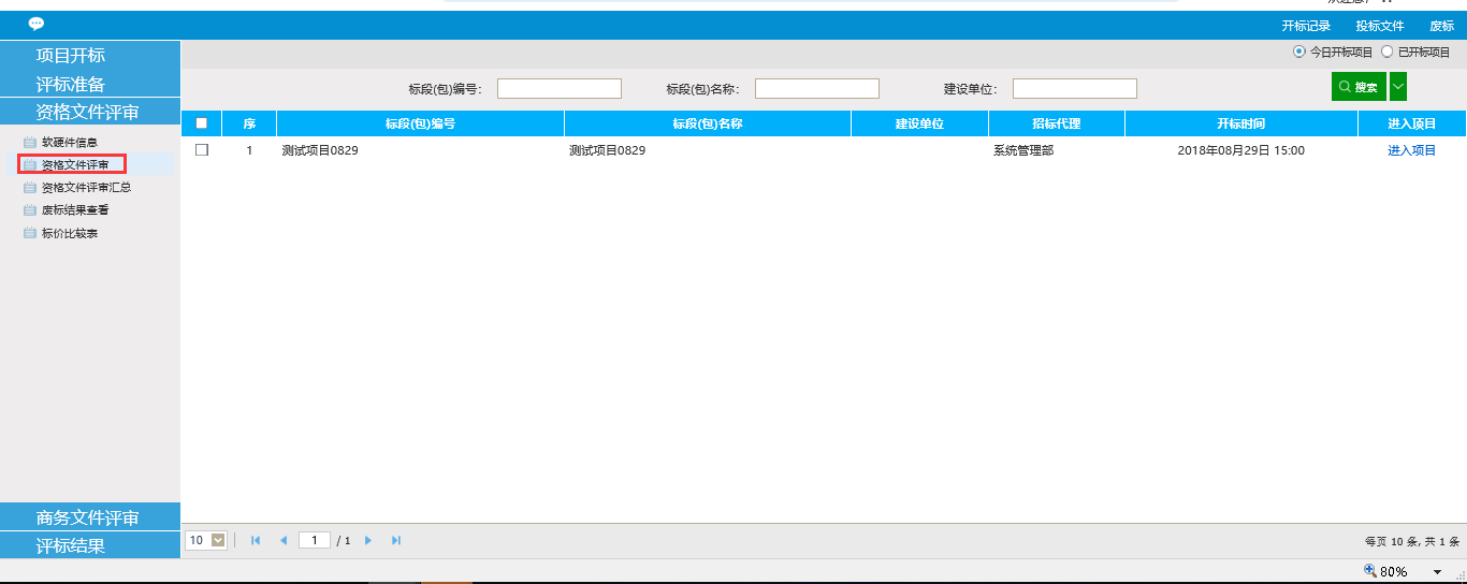Go to the next page arrow
1467x584 pixels.
coord(368,540)
